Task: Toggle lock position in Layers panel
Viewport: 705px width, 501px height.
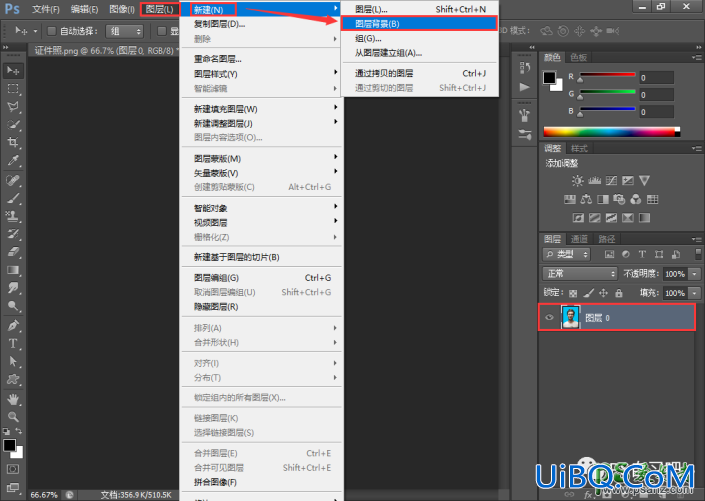Action: (603, 294)
